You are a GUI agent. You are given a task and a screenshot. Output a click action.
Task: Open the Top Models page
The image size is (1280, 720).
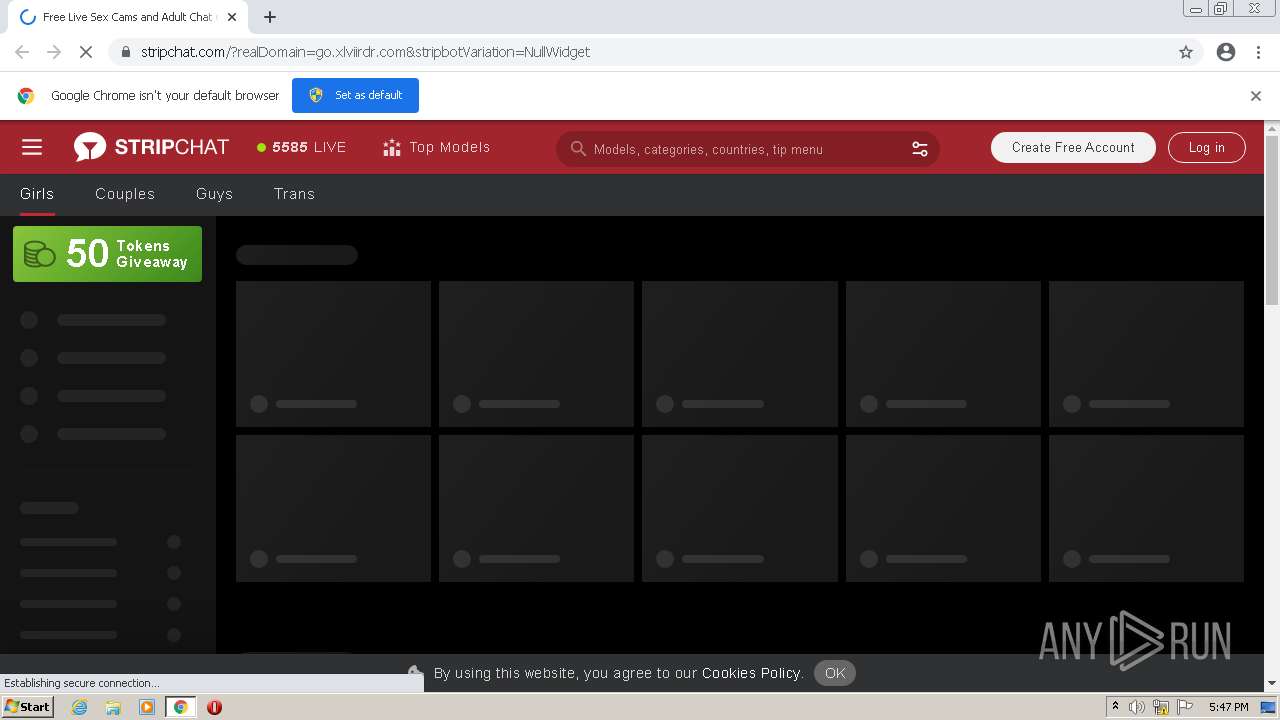pyautogui.click(x=436, y=147)
